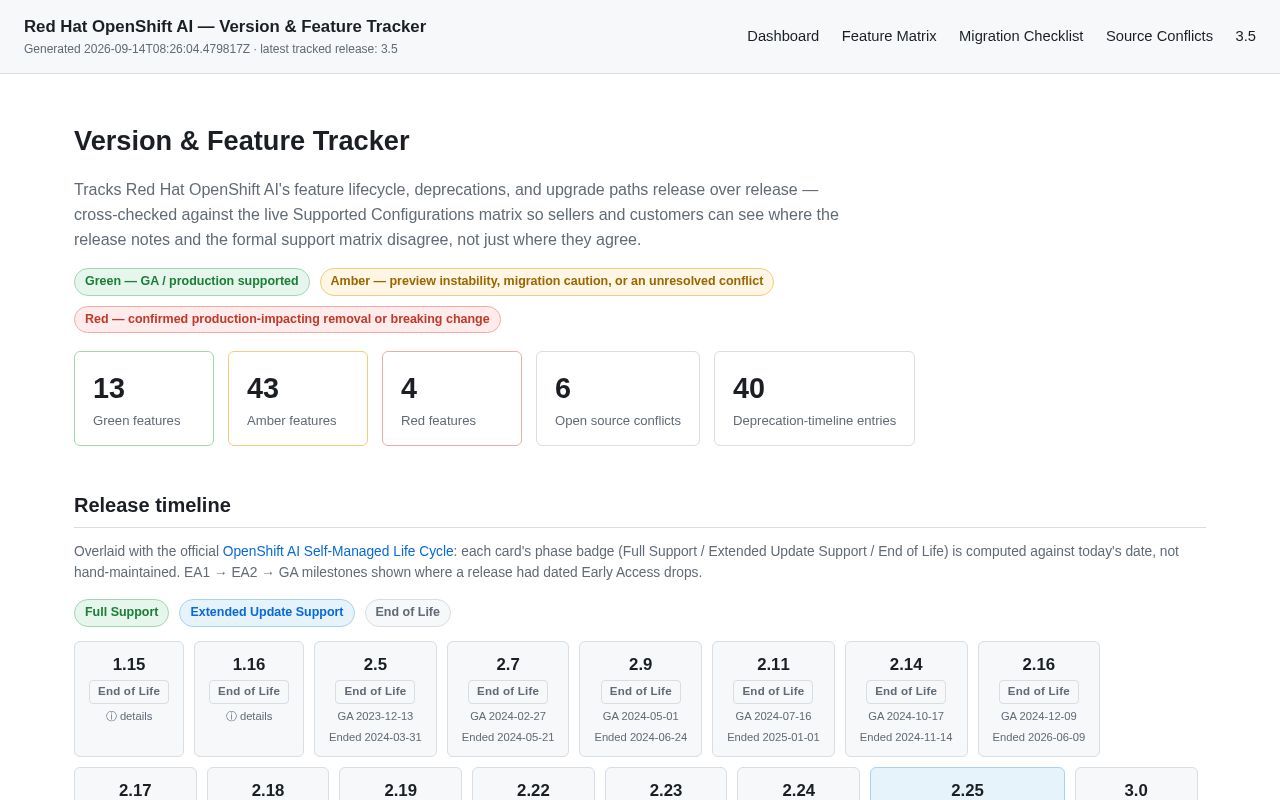The width and height of the screenshot is (1280, 800).
Task: Click the Full Support phase badge
Action: pos(121,613)
